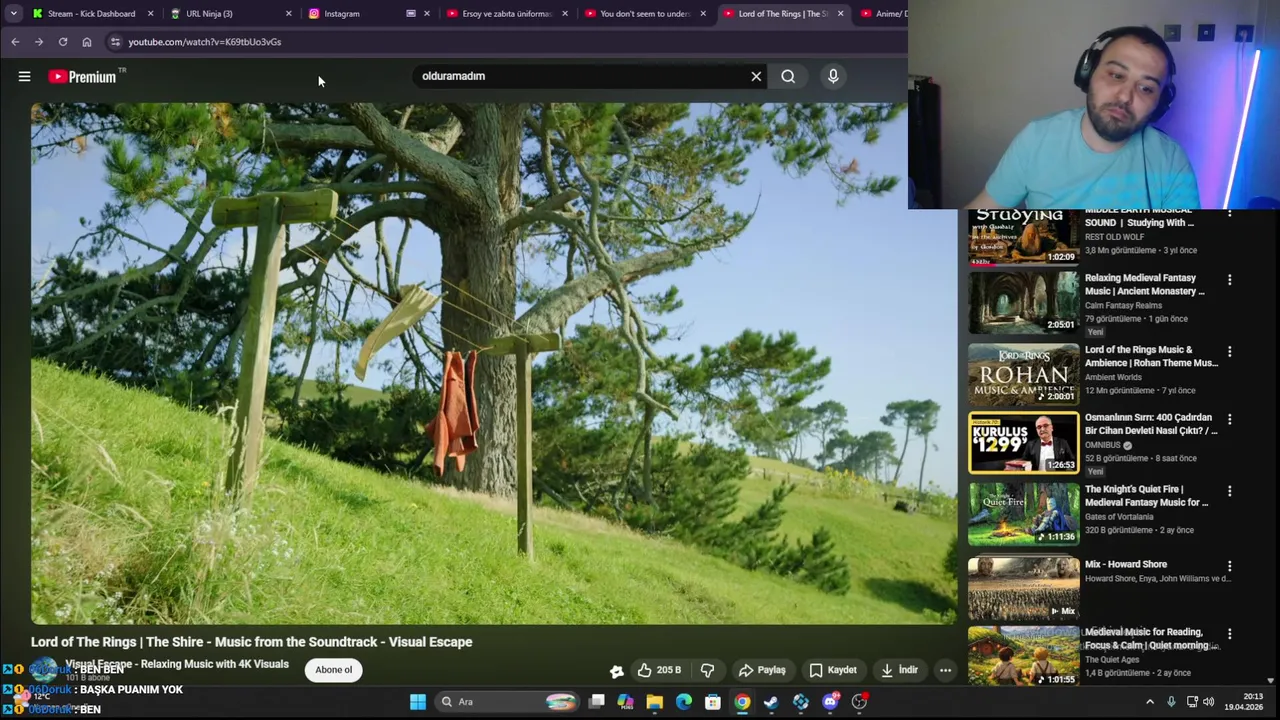
Task: Open the Lord of the Rings Music & Ambience title
Action: [x=1151, y=356]
